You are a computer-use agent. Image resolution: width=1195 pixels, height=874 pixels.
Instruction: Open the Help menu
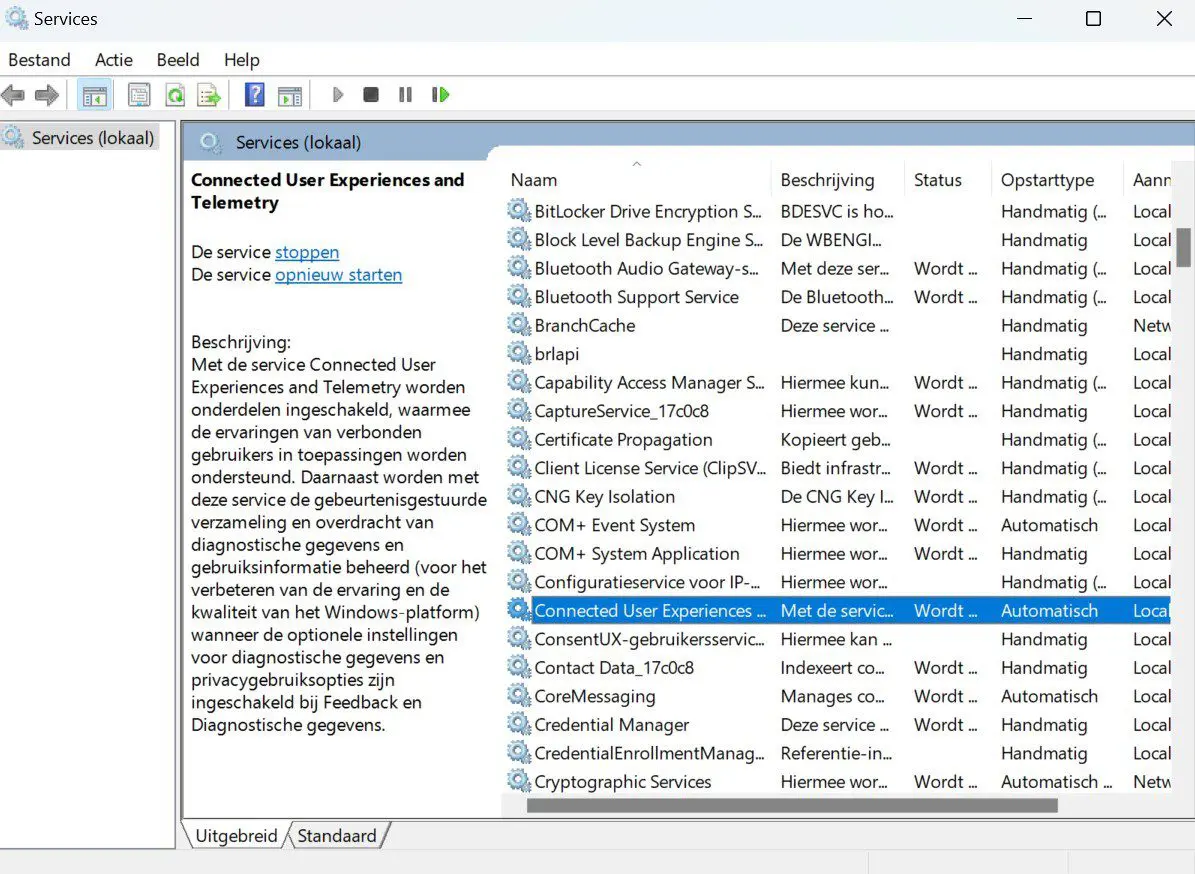[x=242, y=60]
